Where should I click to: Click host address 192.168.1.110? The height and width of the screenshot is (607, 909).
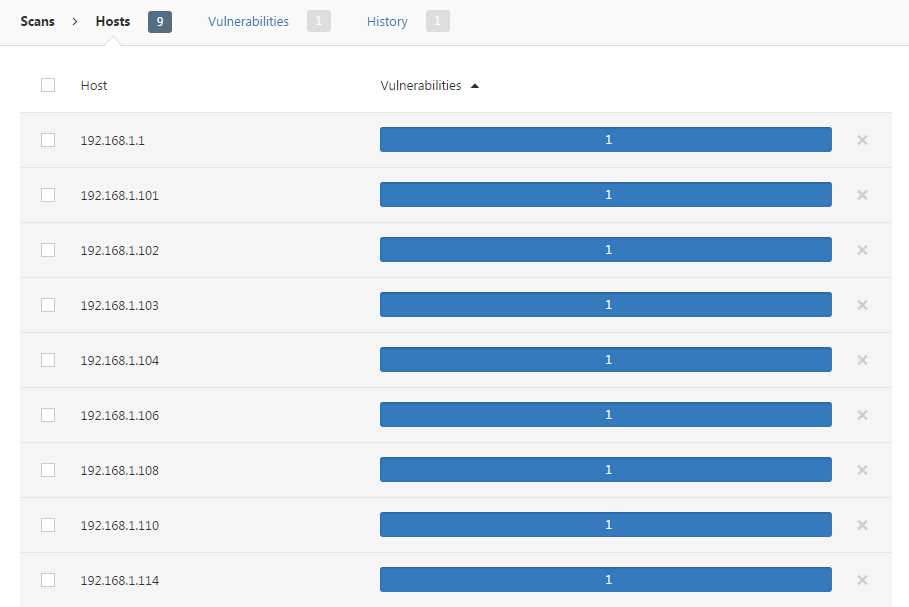pos(119,525)
